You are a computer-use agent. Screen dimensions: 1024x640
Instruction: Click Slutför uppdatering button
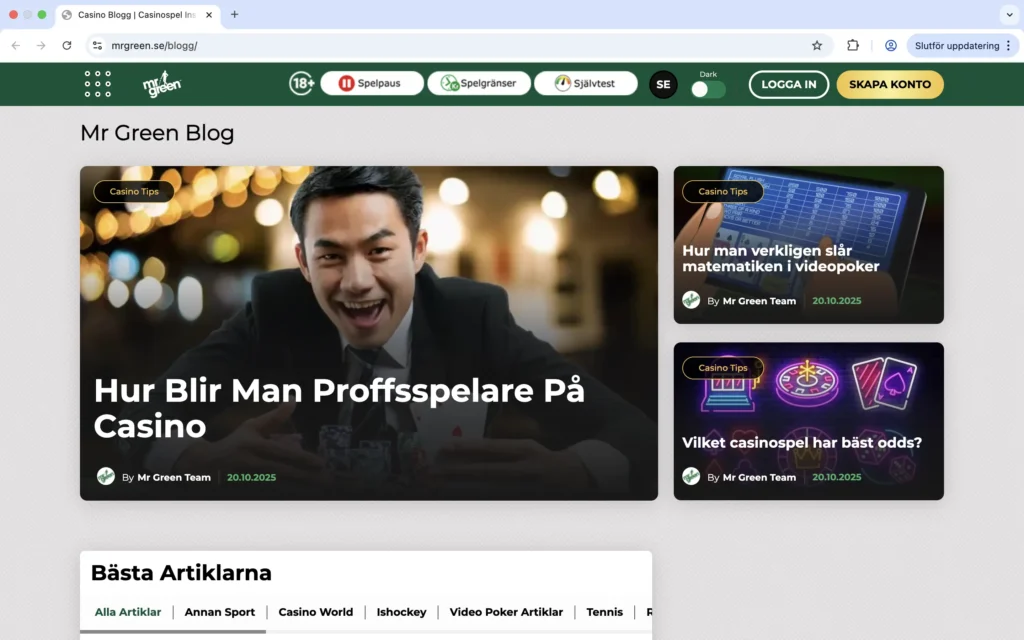tap(957, 46)
